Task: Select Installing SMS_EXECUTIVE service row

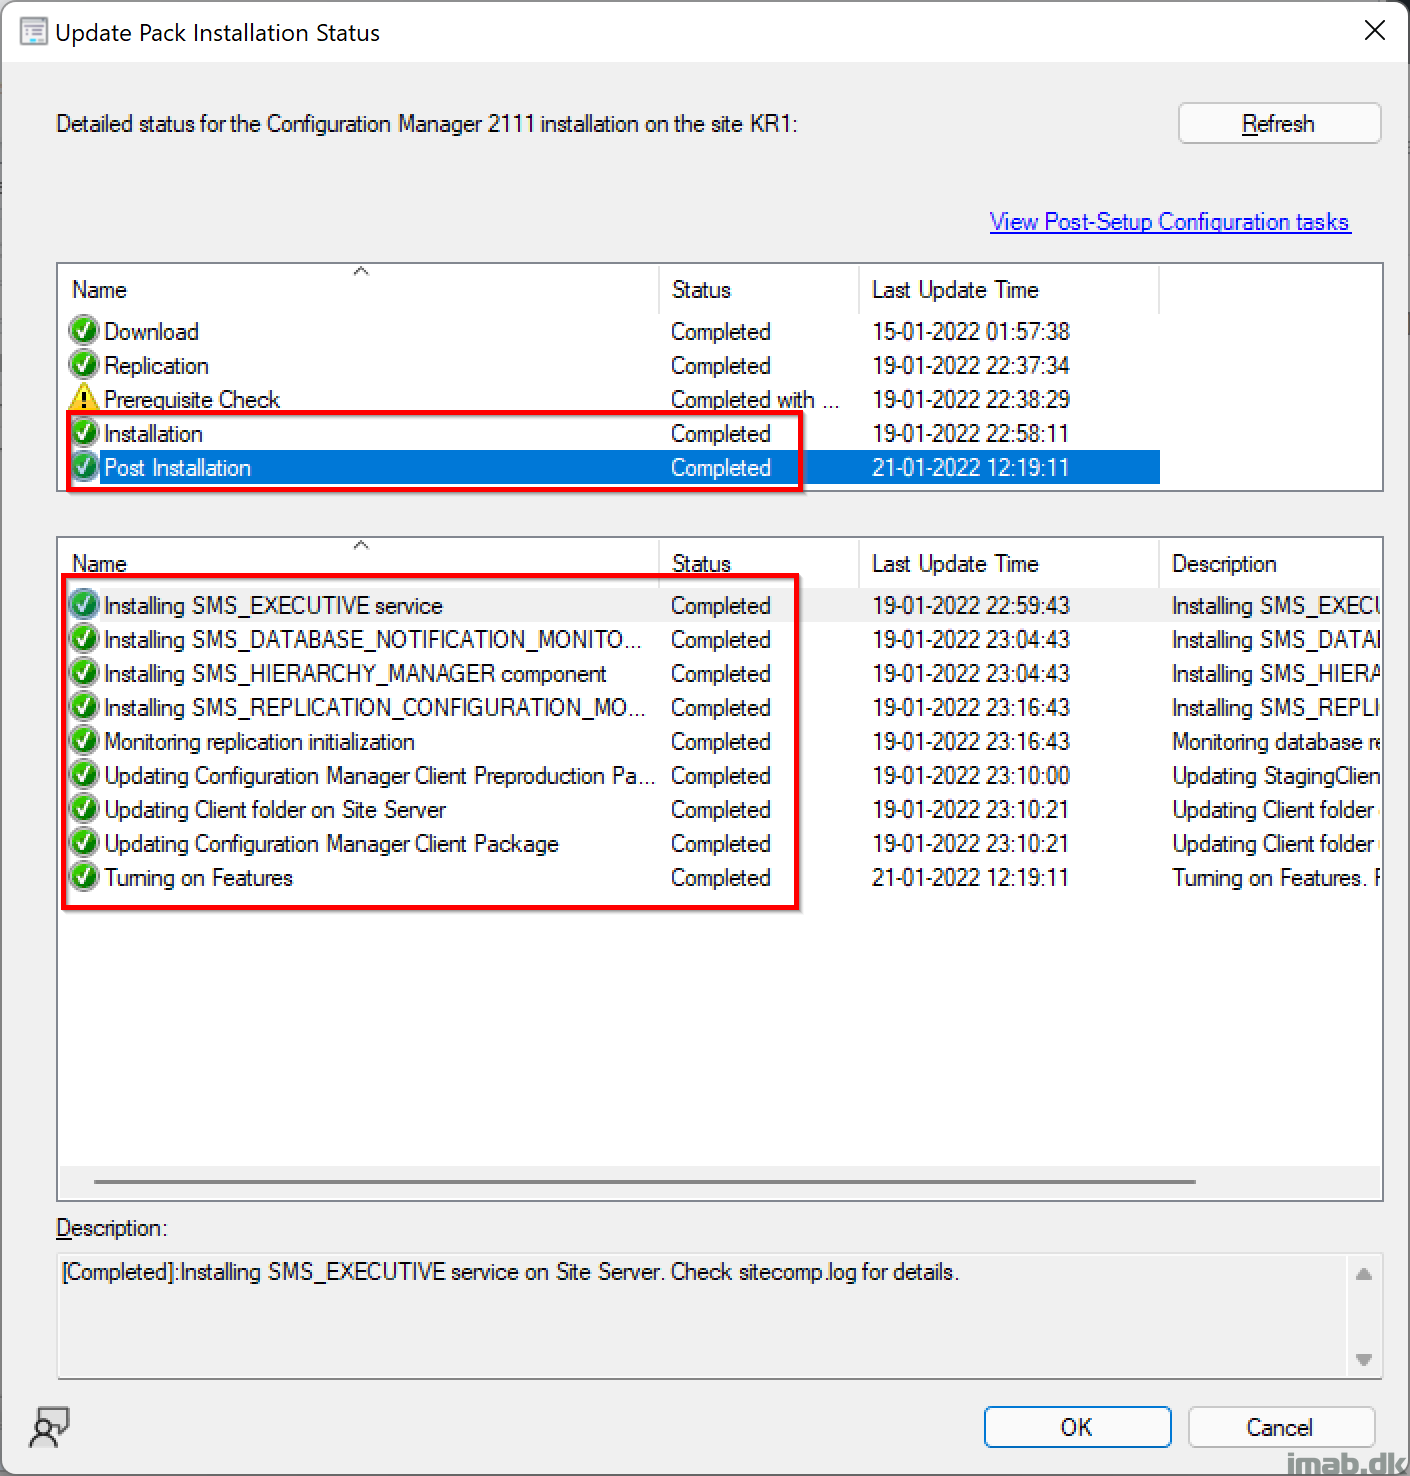Action: click(x=720, y=604)
